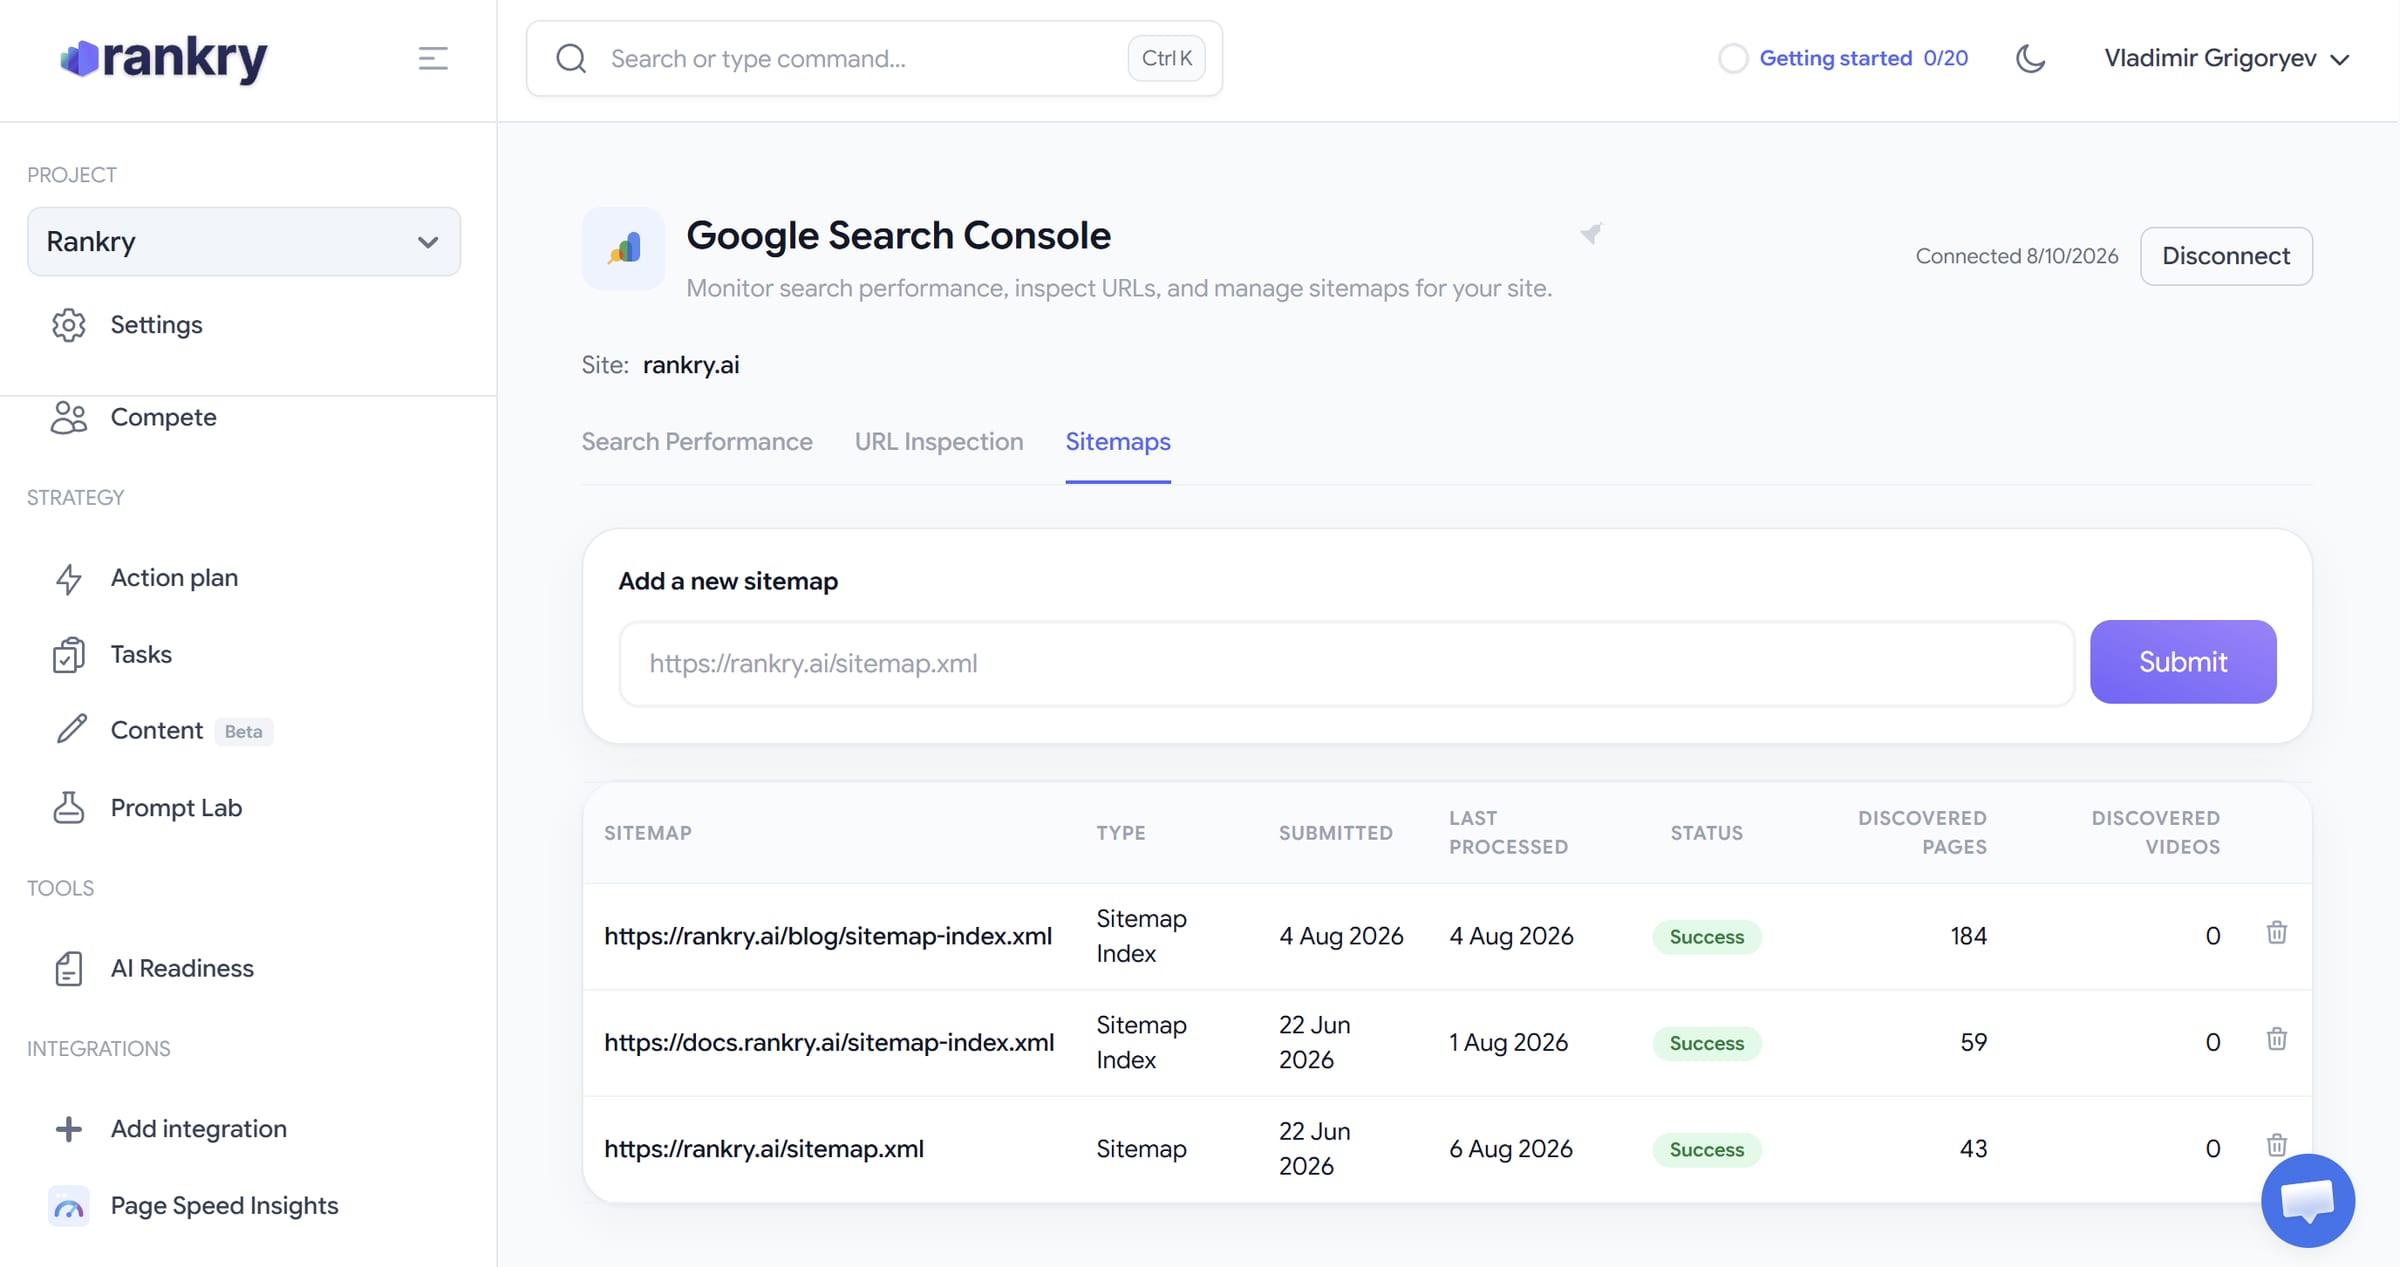Open Tasks in the sidebar
This screenshot has width=2400, height=1267.
[x=141, y=655]
